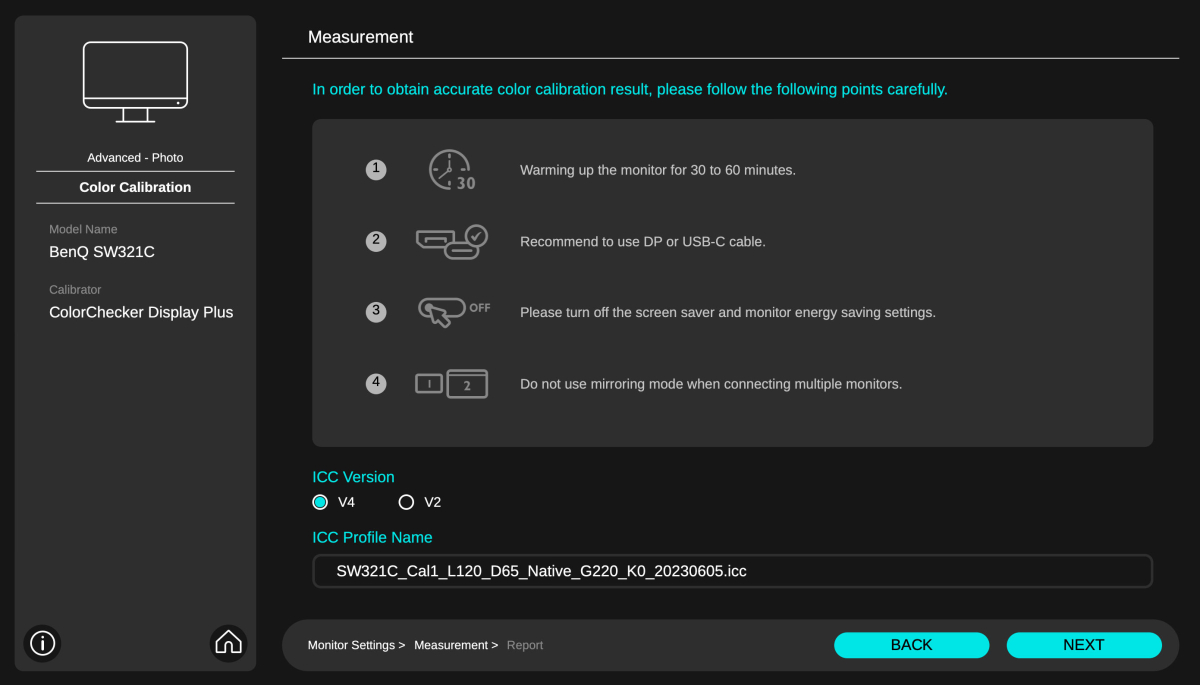Click the Color Calibration sidebar heading
1200x685 pixels.
[x=135, y=187]
